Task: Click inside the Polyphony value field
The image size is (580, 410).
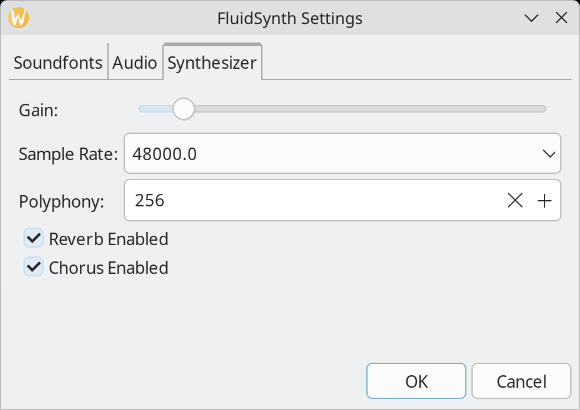Action: point(314,200)
